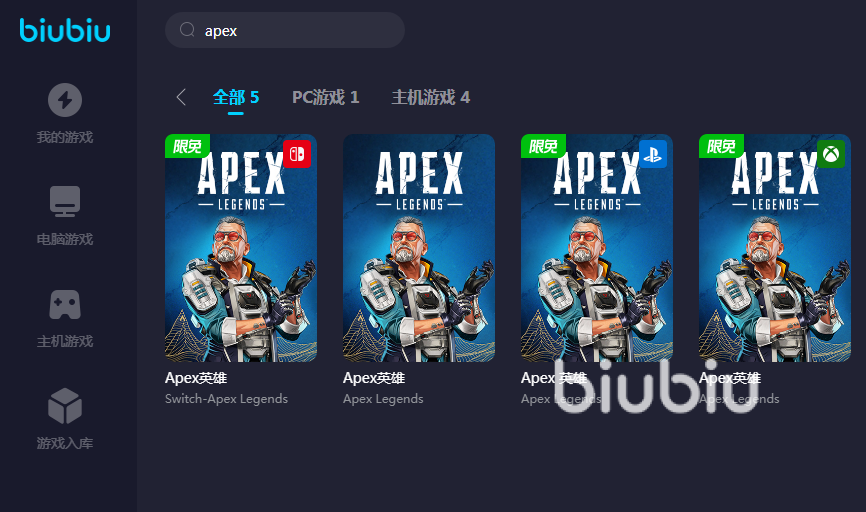Open 我的游戏 lightning icon
The height and width of the screenshot is (512, 866).
65,100
